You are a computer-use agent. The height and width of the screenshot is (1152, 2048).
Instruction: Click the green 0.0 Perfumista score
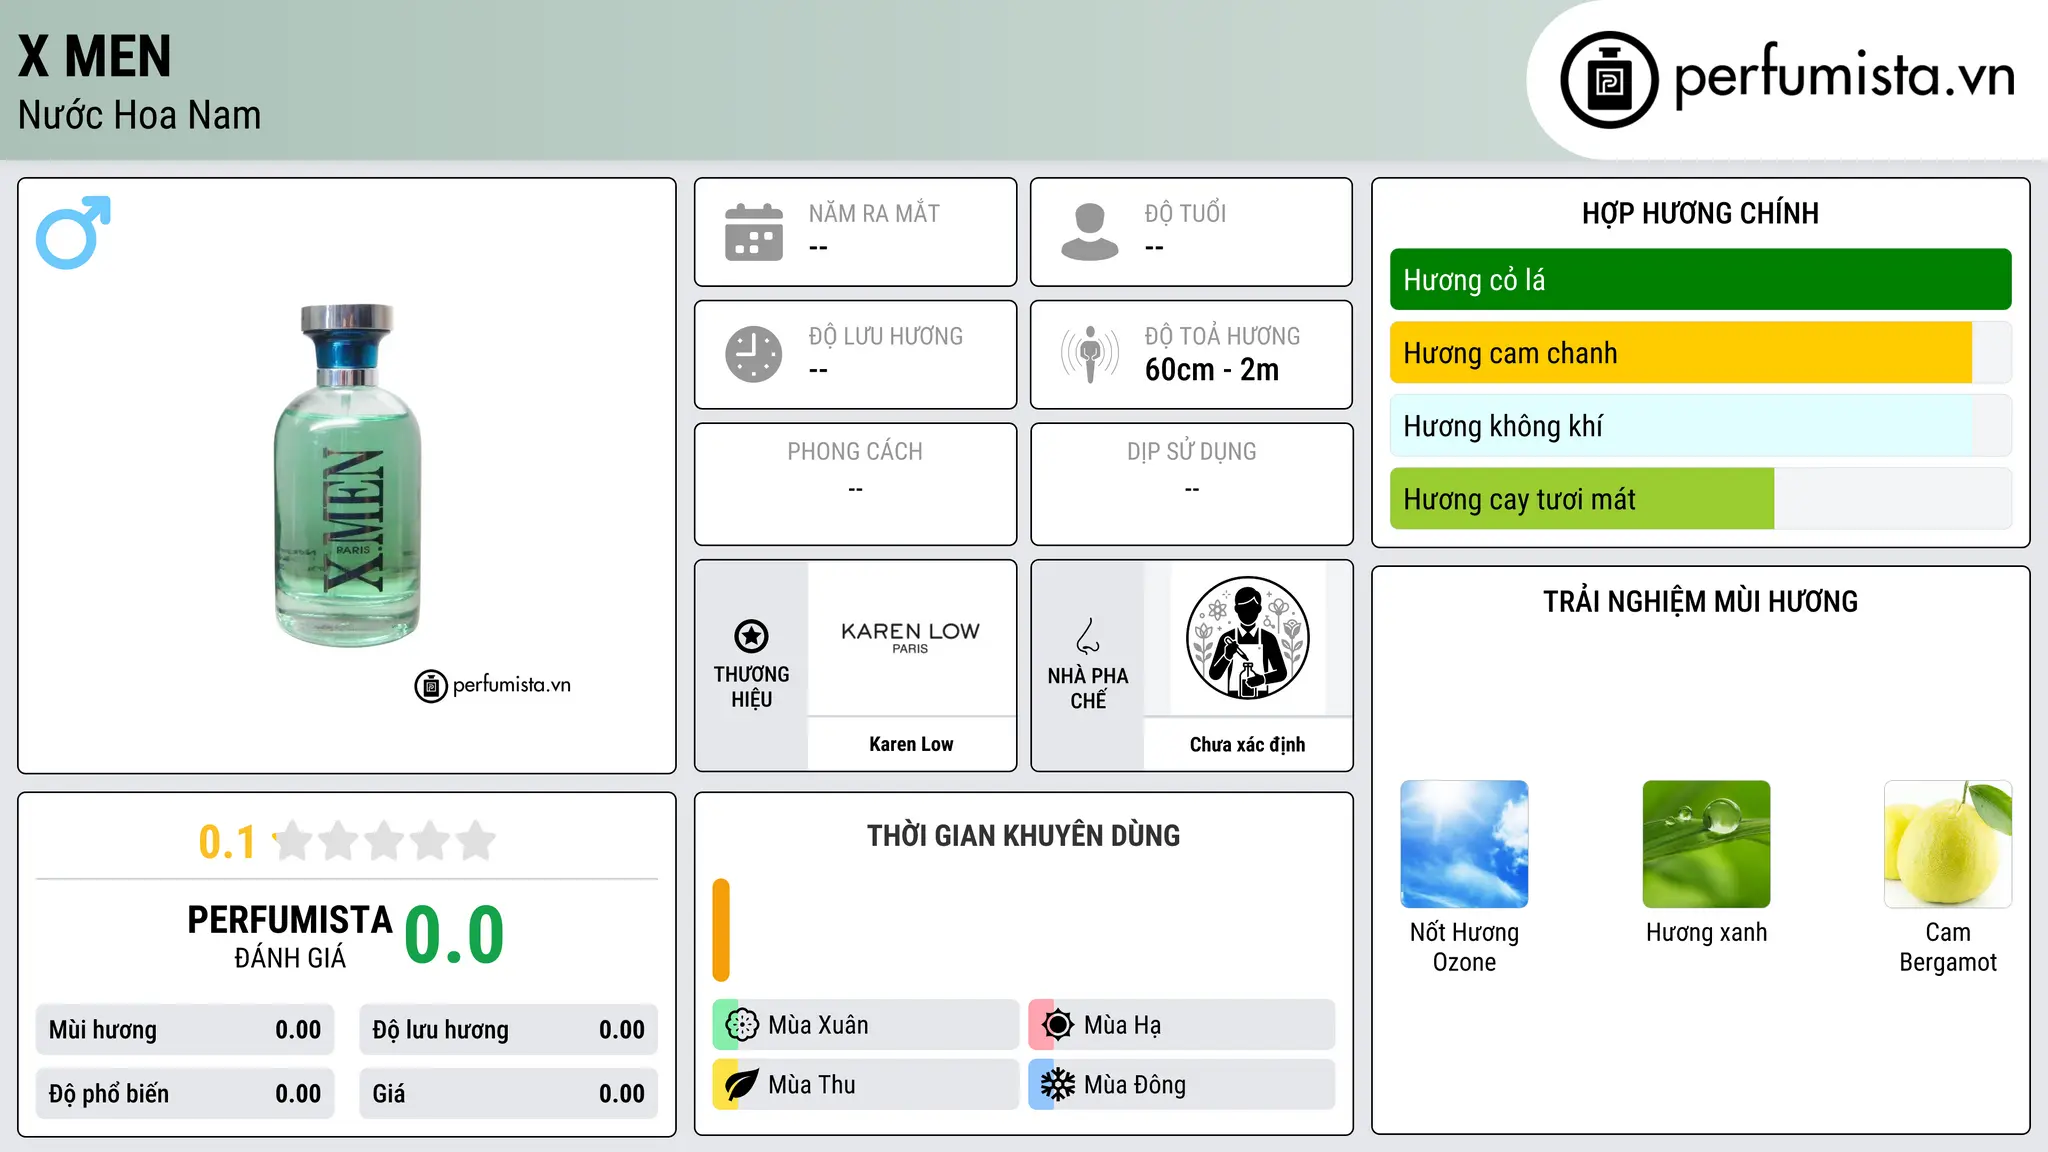click(455, 936)
